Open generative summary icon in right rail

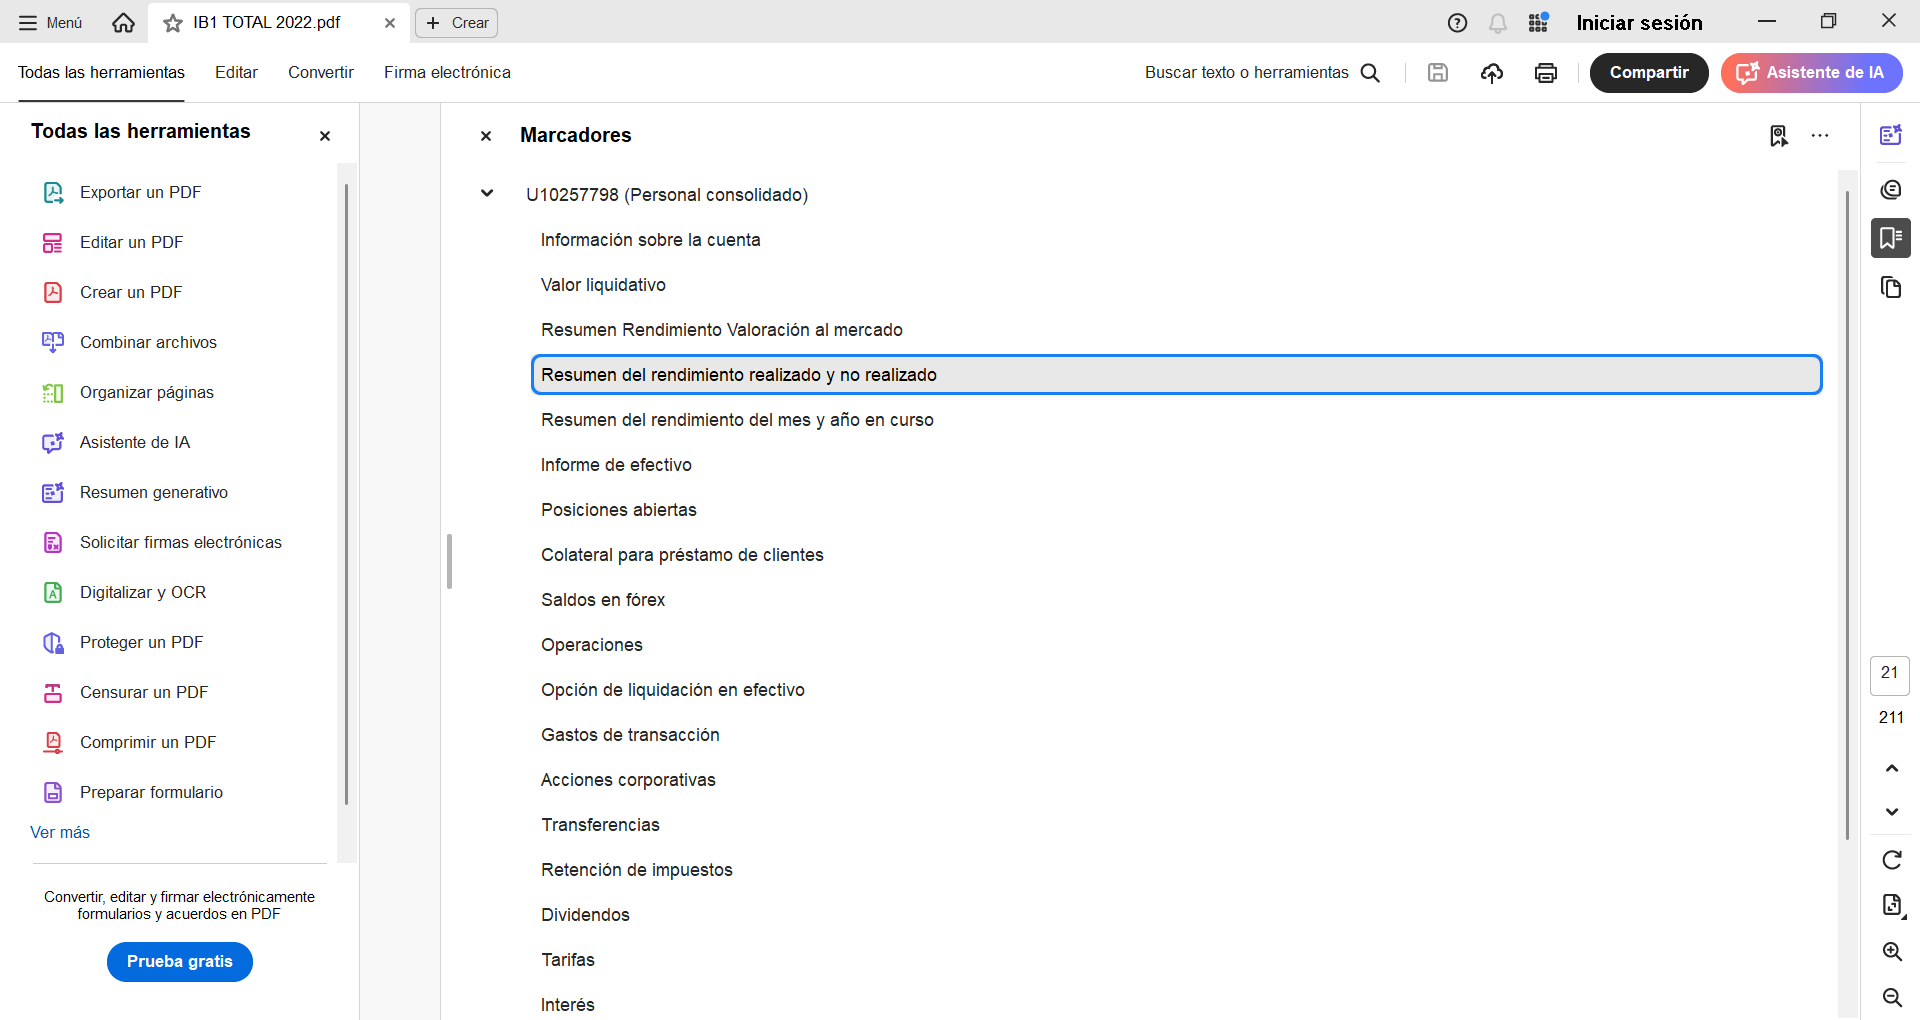click(x=1891, y=135)
